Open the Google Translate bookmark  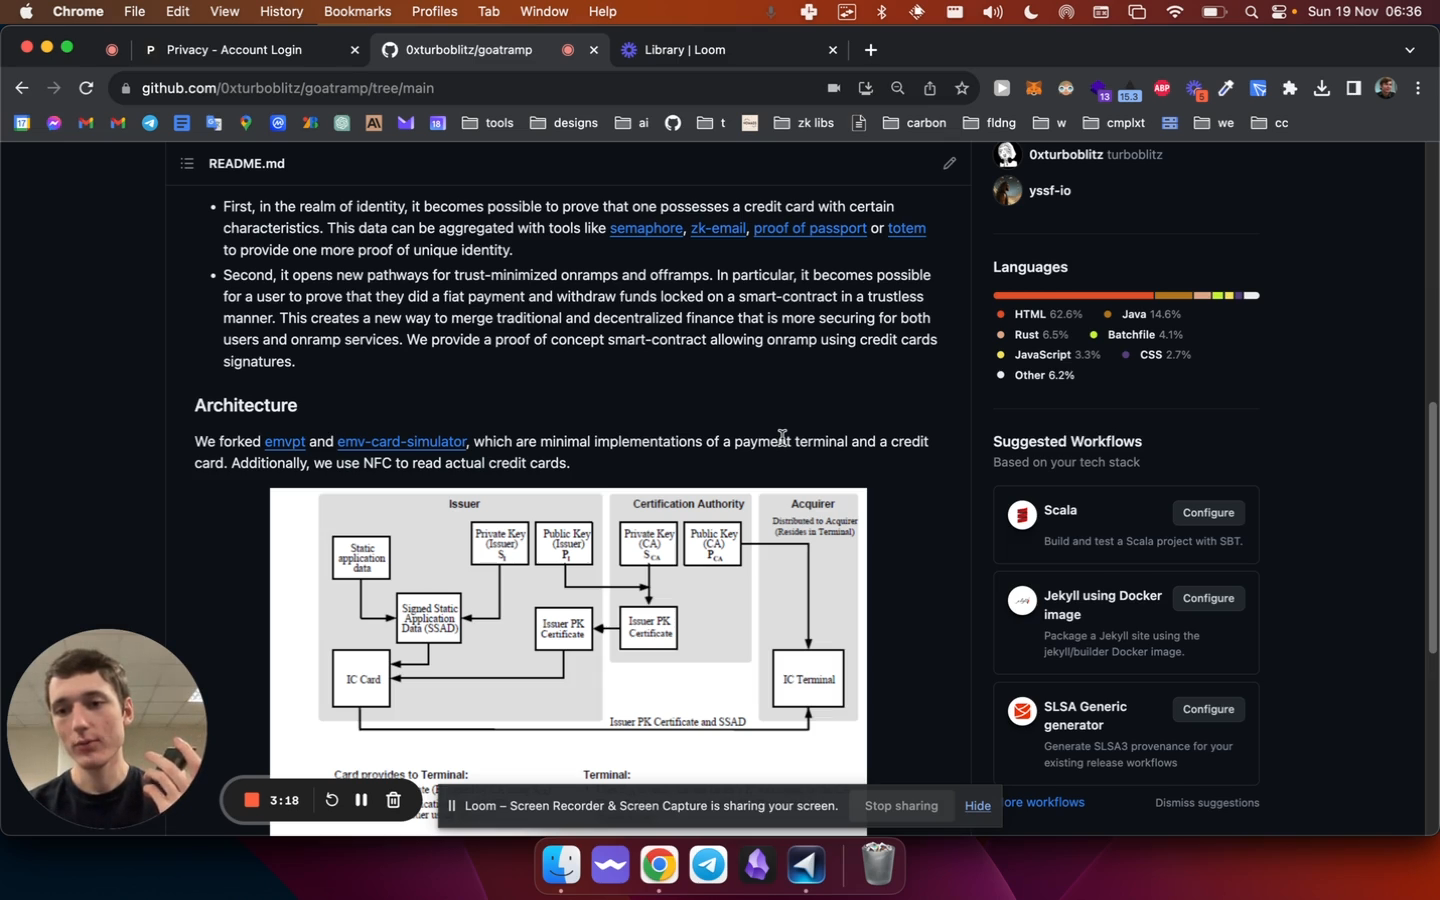coord(214,123)
